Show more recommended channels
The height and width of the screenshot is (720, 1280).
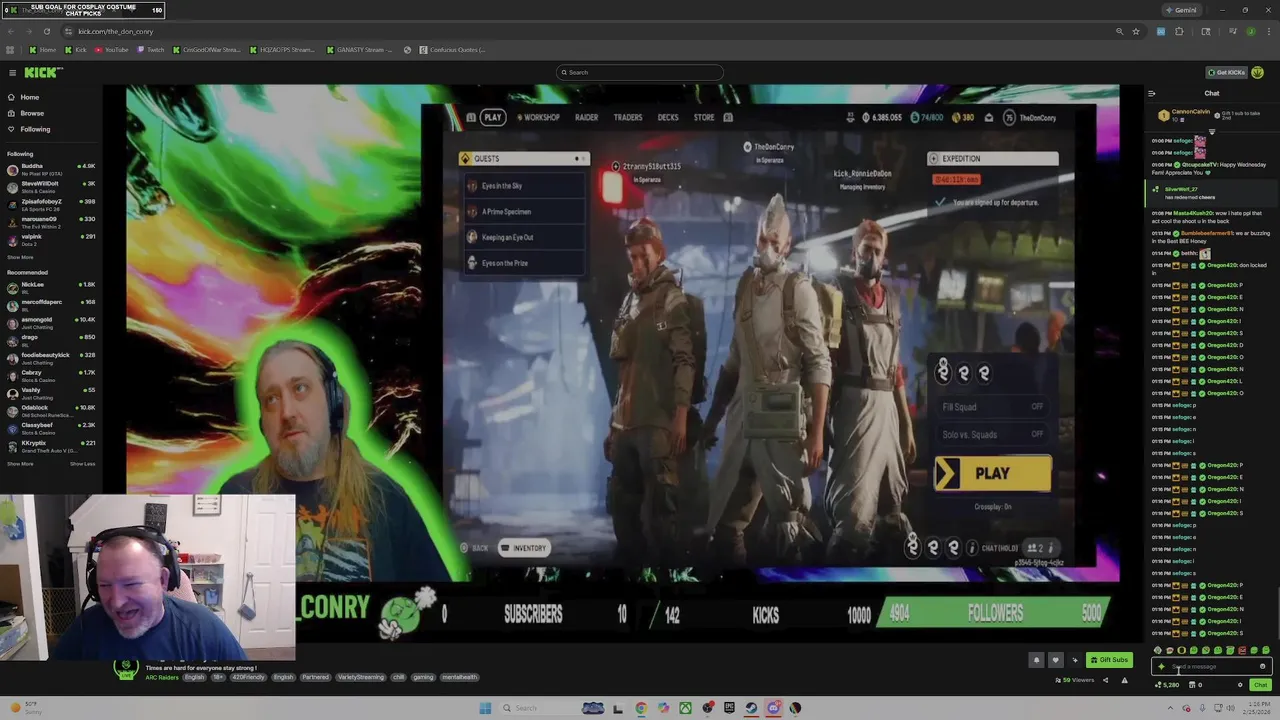pyautogui.click(x=20, y=463)
